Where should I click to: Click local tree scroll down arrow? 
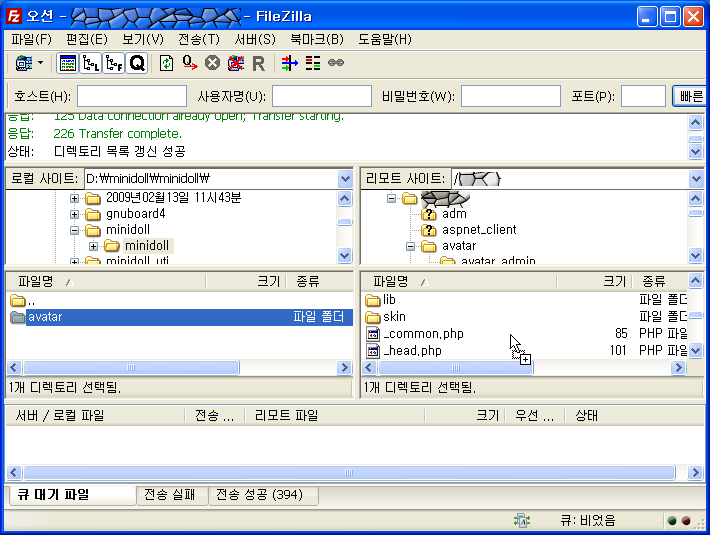345,255
